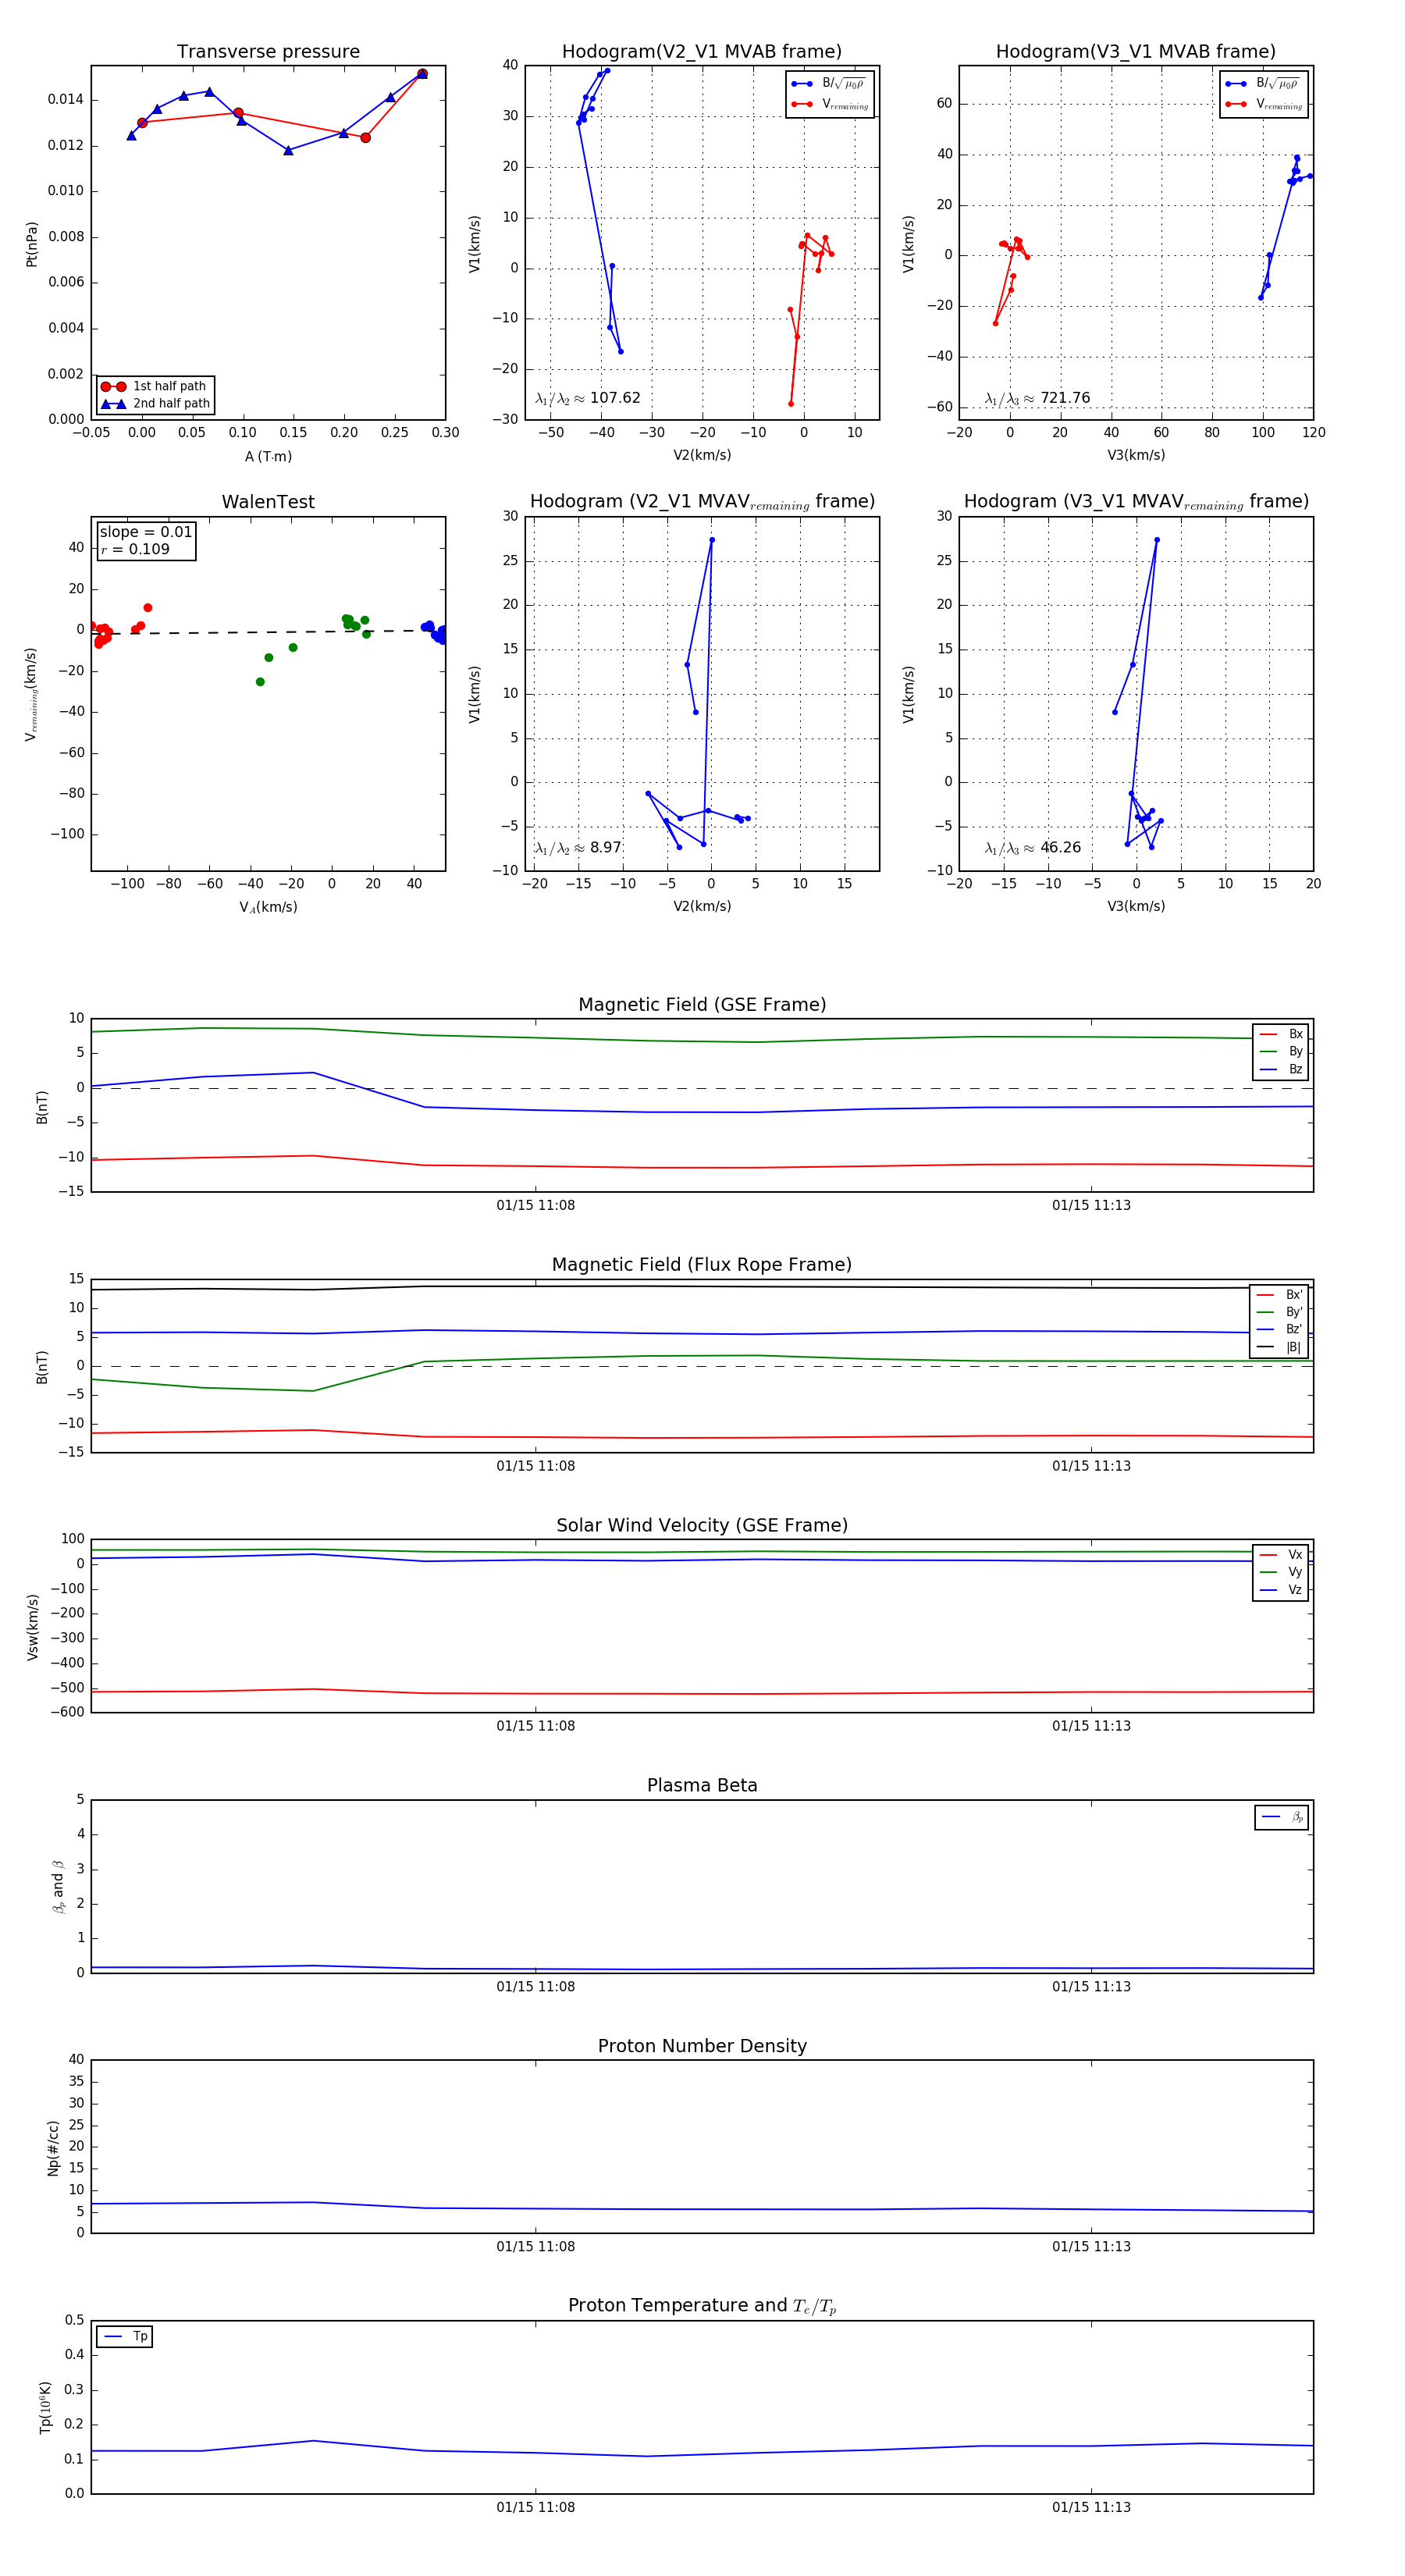Image resolution: width=1405 pixels, height=2576 pixels.
Task: Click the "Magnetic Field (GSE Frame)" title
Action: (702, 1005)
